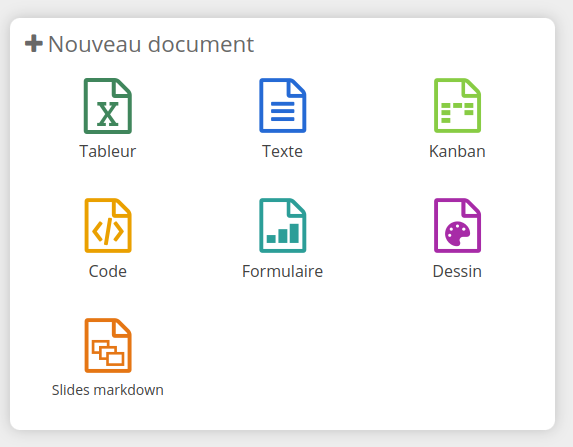573x447 pixels.
Task: Click the bar chart graphic in Formulaire icon
Action: pyautogui.click(x=283, y=234)
